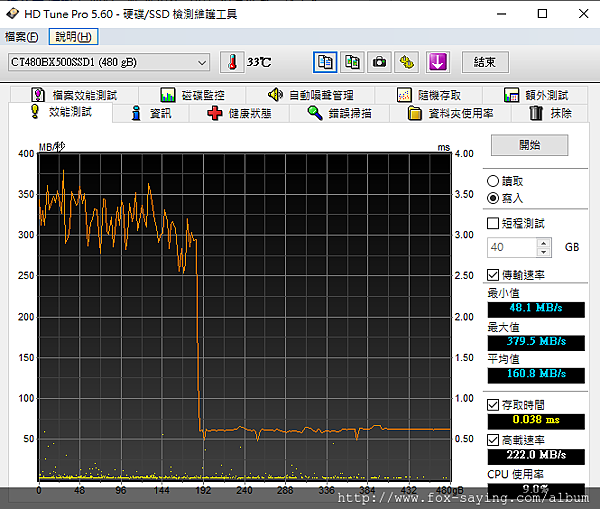The height and width of the screenshot is (509, 600).
Task: Toggle the 傳輸速率 checkbox
Action: coord(493,275)
